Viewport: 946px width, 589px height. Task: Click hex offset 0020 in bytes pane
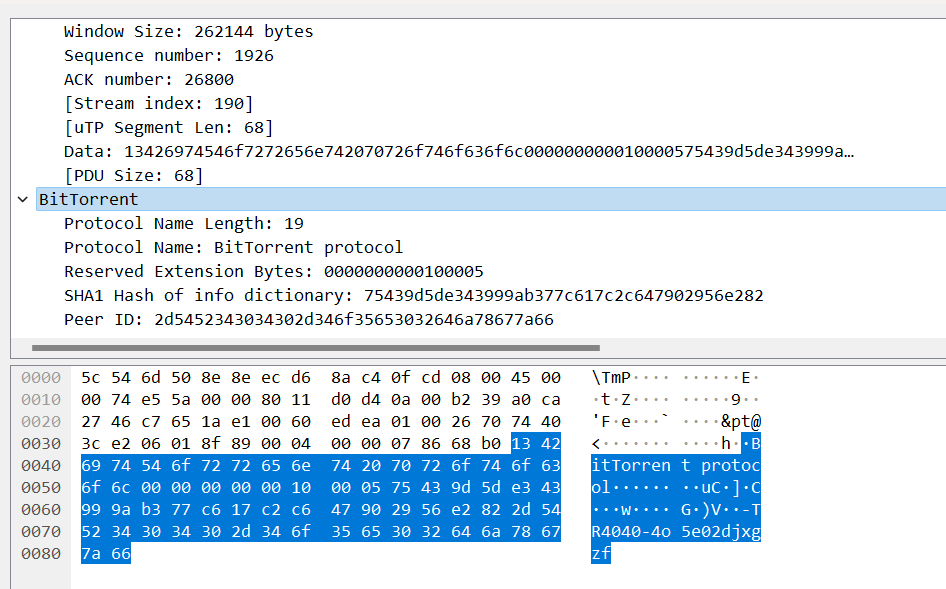click(x=41, y=422)
